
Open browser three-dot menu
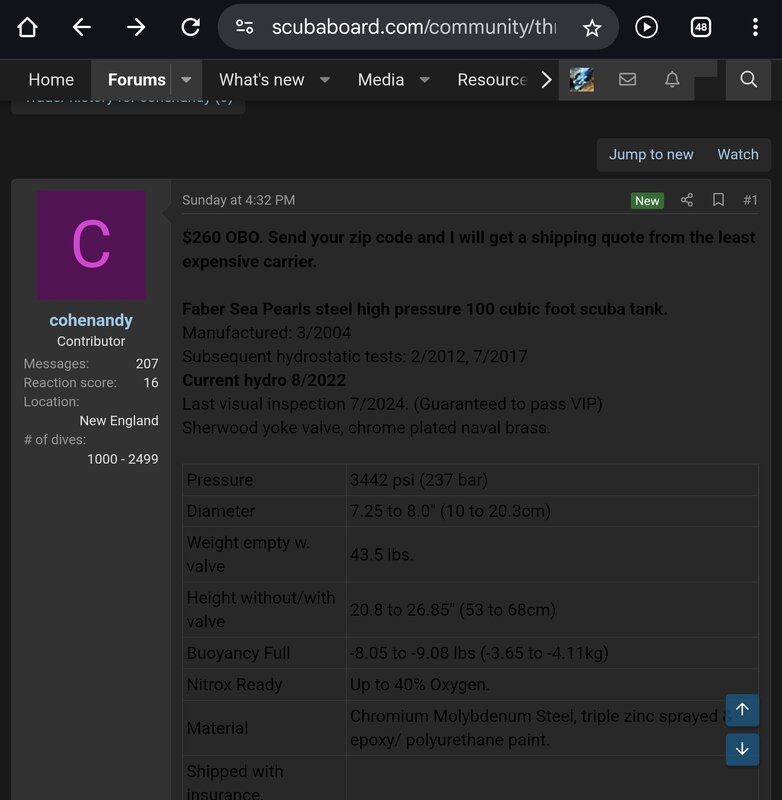[755, 27]
